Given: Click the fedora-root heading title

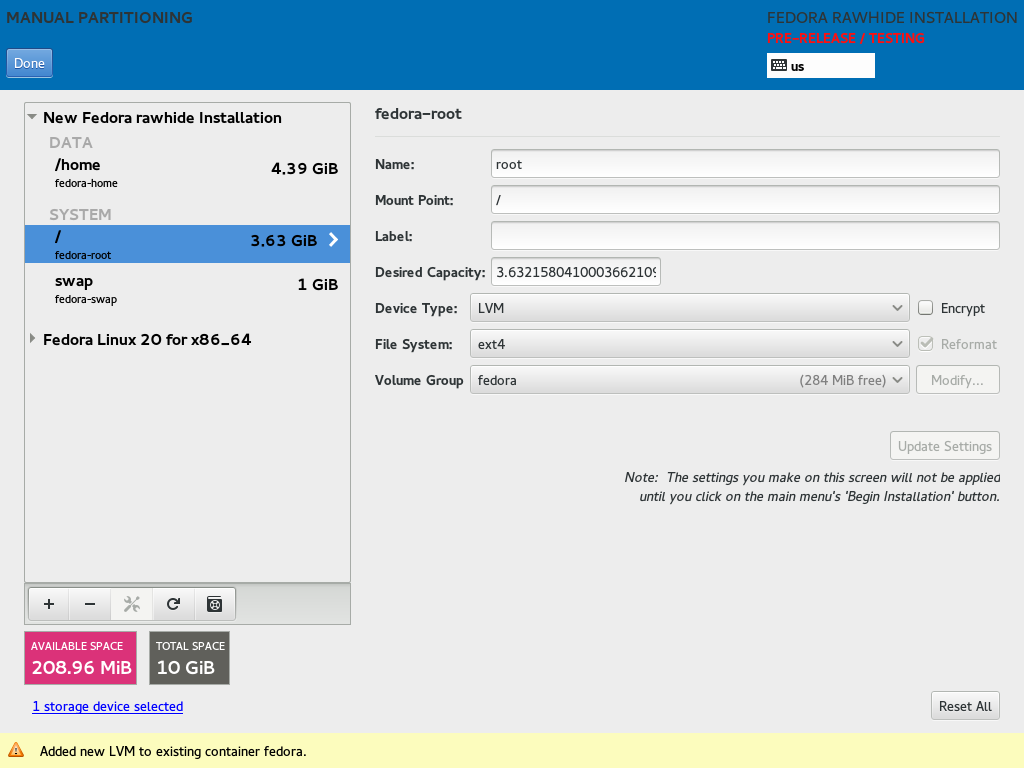Looking at the screenshot, I should point(418,114).
